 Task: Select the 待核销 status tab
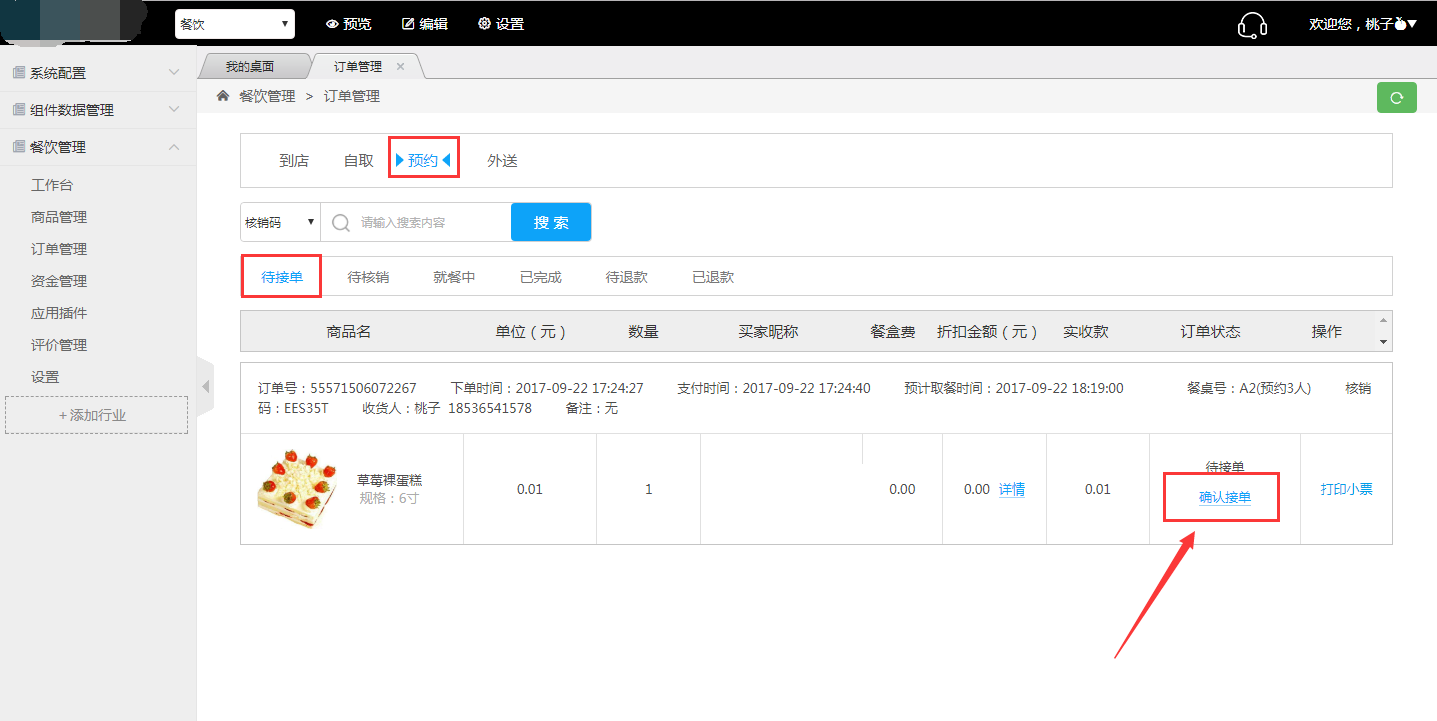pos(368,277)
